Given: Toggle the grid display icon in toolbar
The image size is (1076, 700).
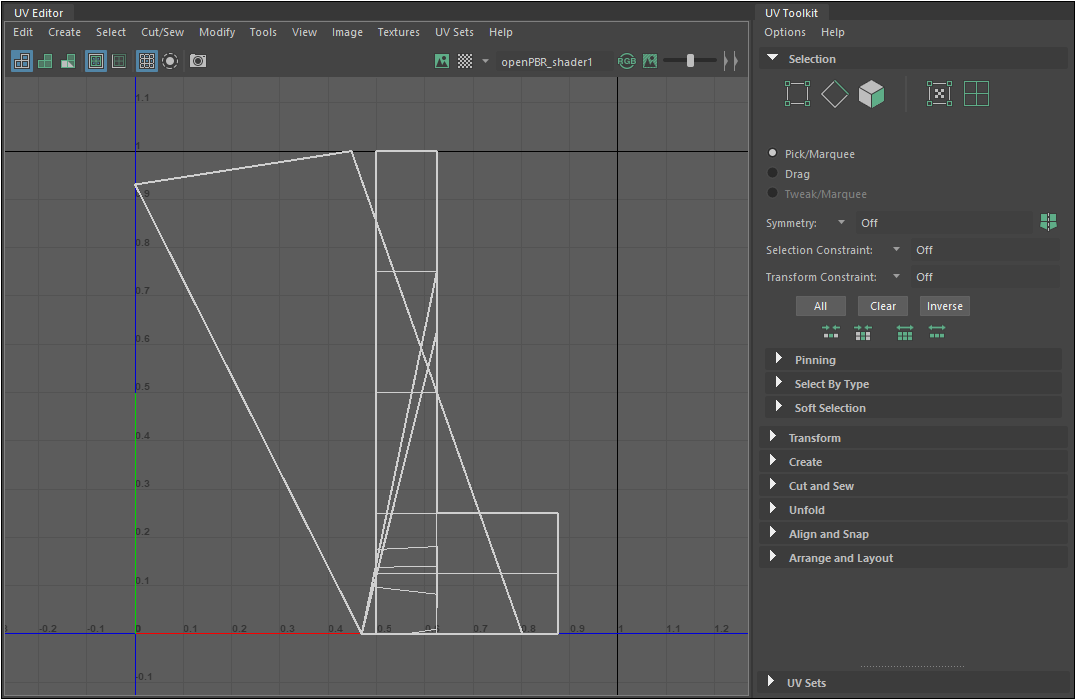Looking at the screenshot, I should point(146,61).
